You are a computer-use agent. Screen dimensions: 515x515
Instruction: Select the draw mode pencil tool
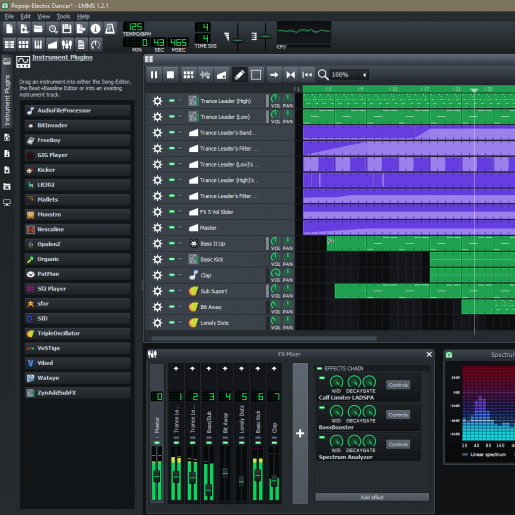tap(239, 75)
